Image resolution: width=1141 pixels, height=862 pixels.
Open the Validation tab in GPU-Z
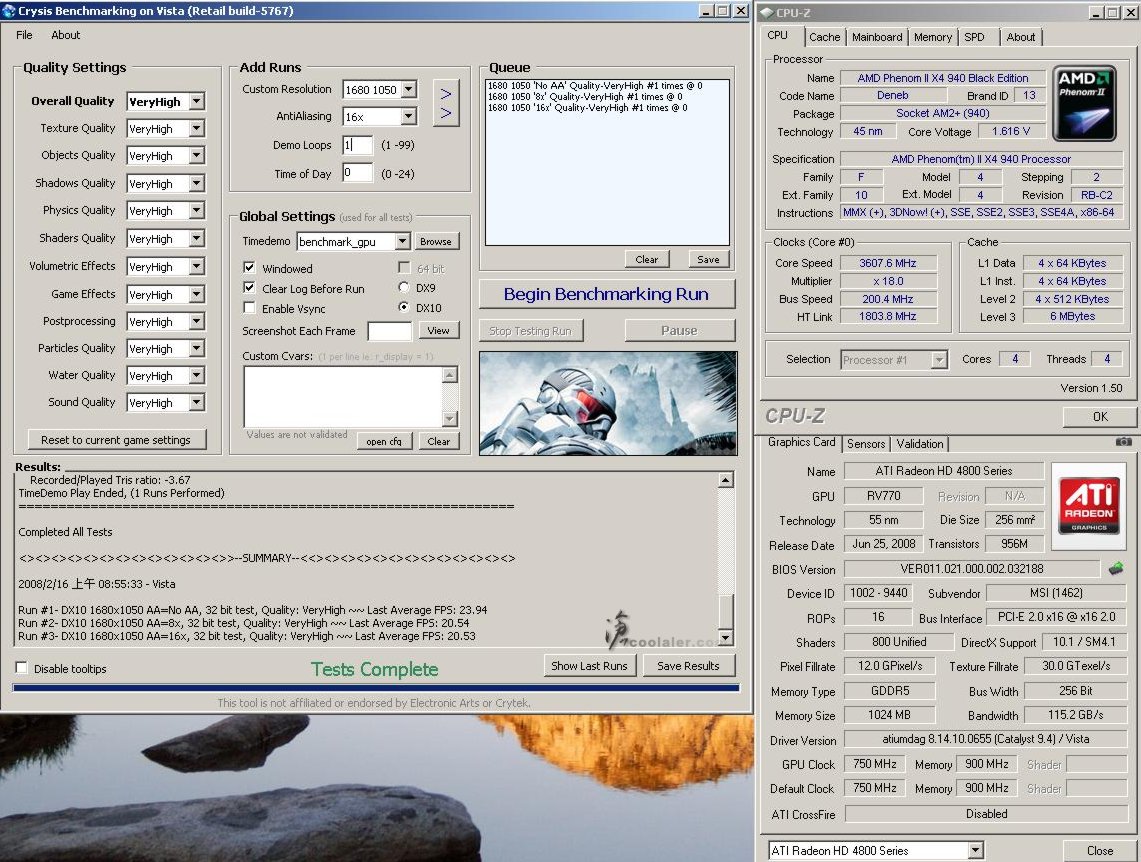[x=920, y=444]
